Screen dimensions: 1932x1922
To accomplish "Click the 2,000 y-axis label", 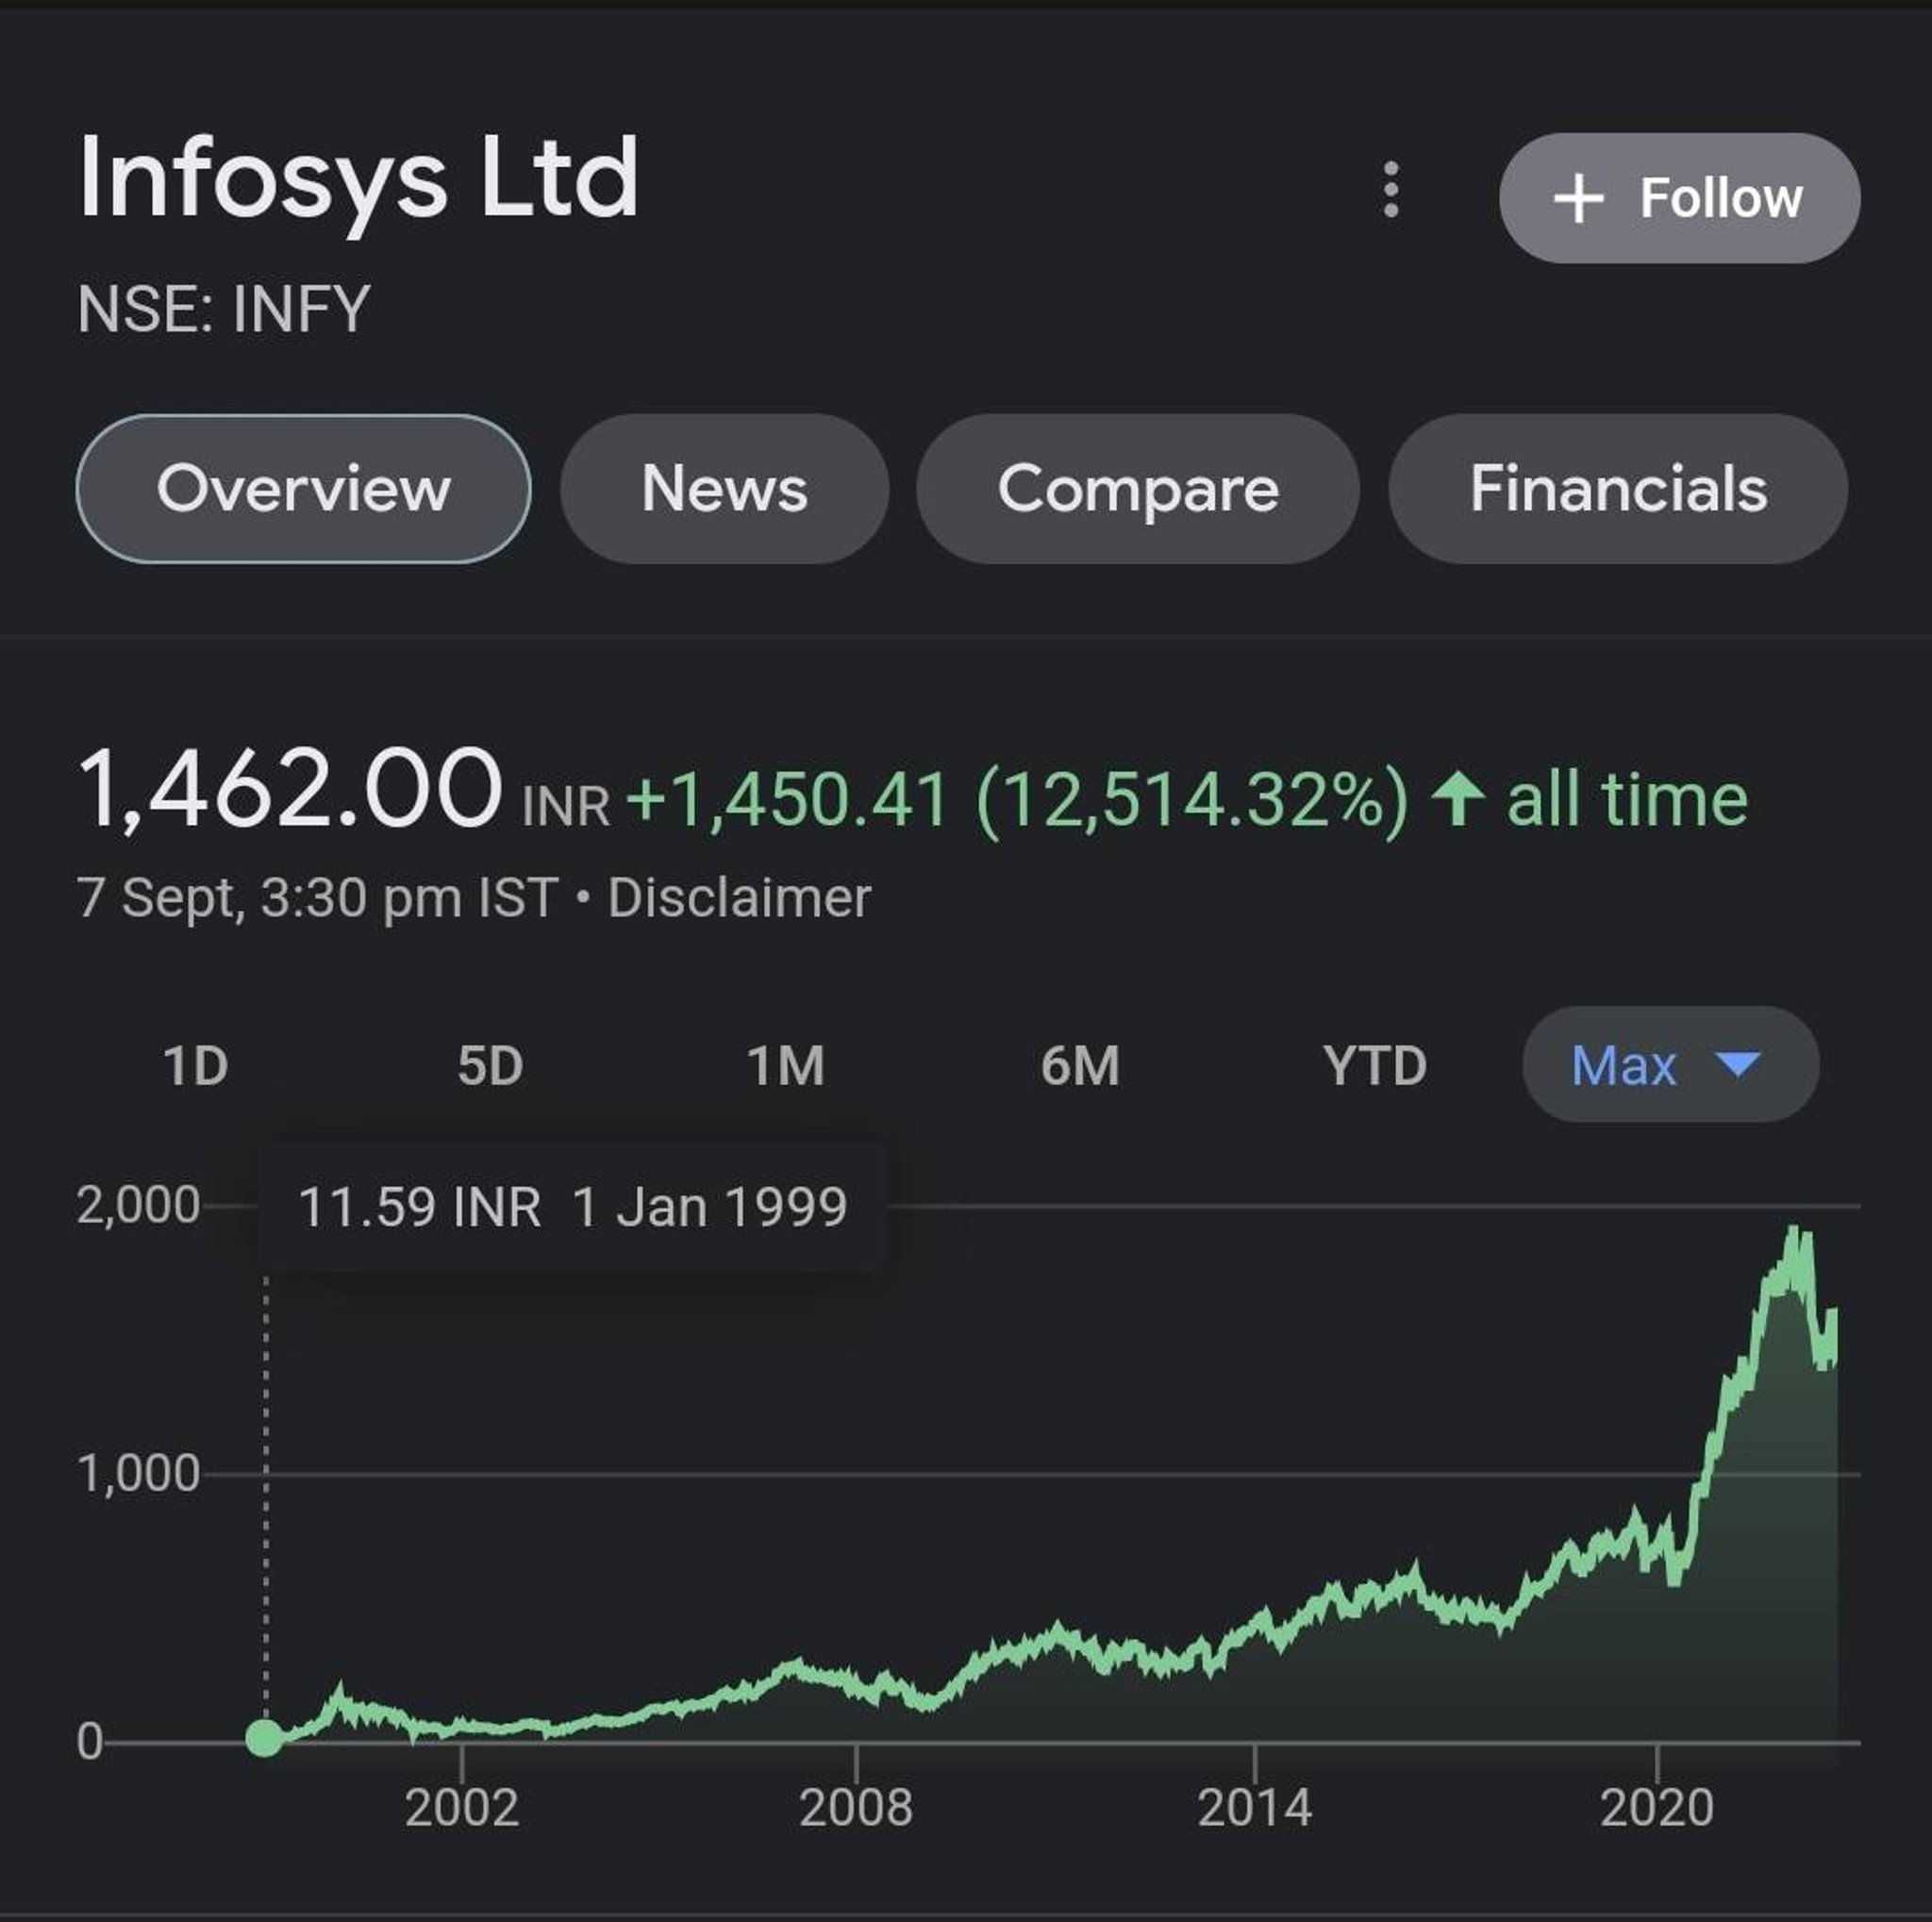I will pos(138,1206).
